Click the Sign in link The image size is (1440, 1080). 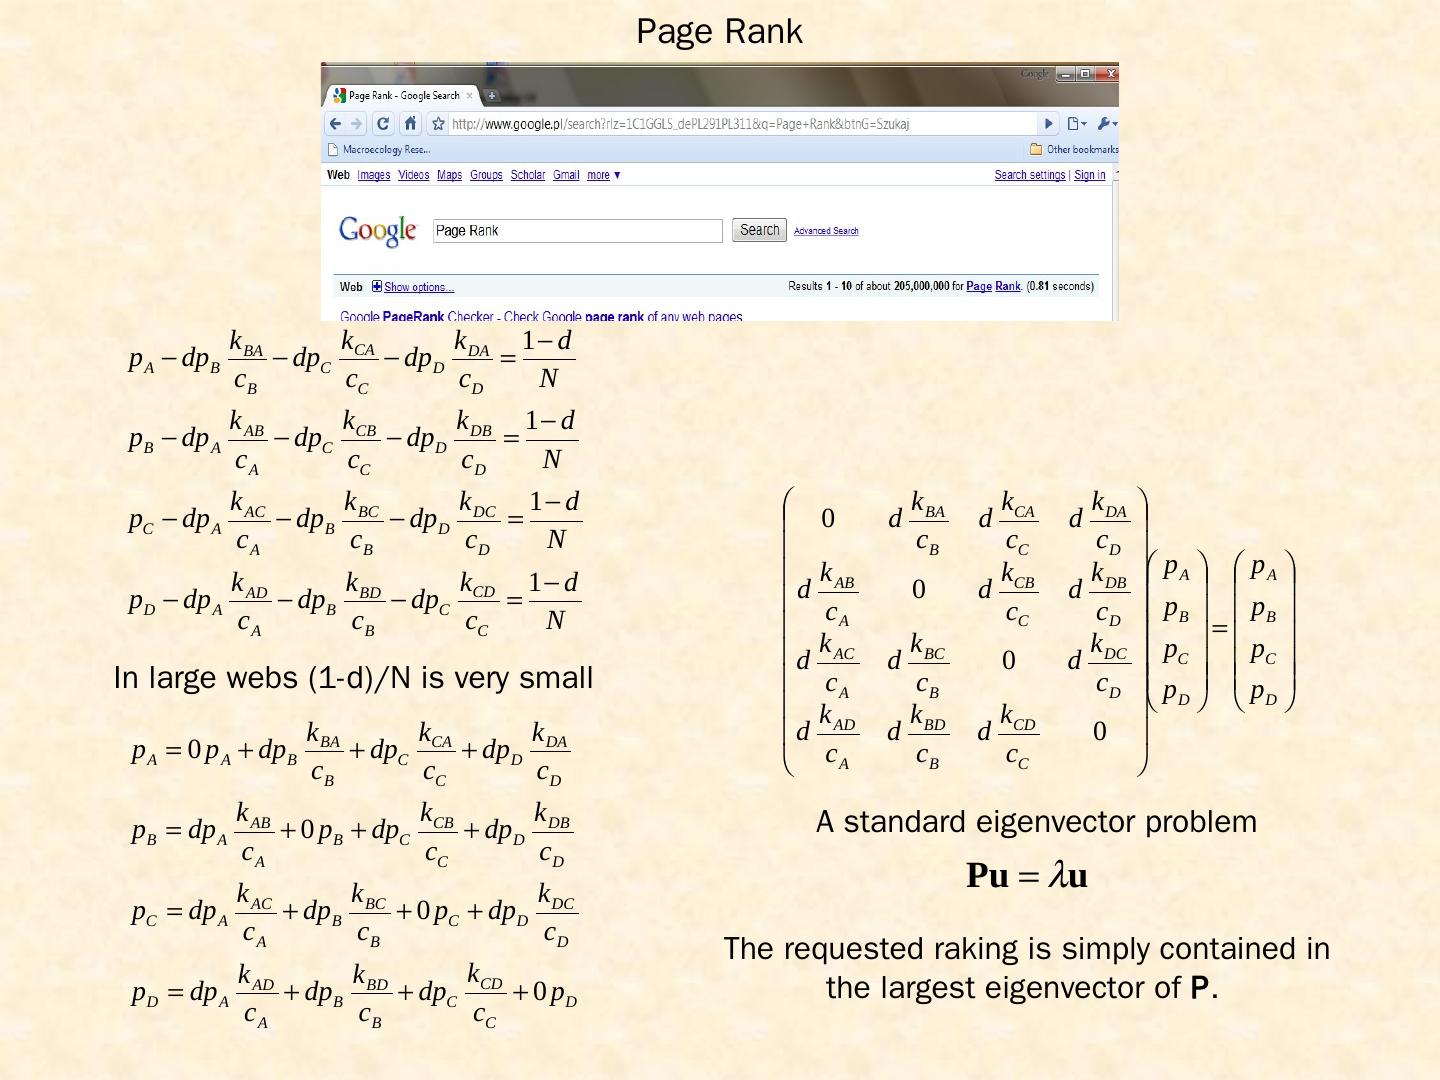point(1090,175)
